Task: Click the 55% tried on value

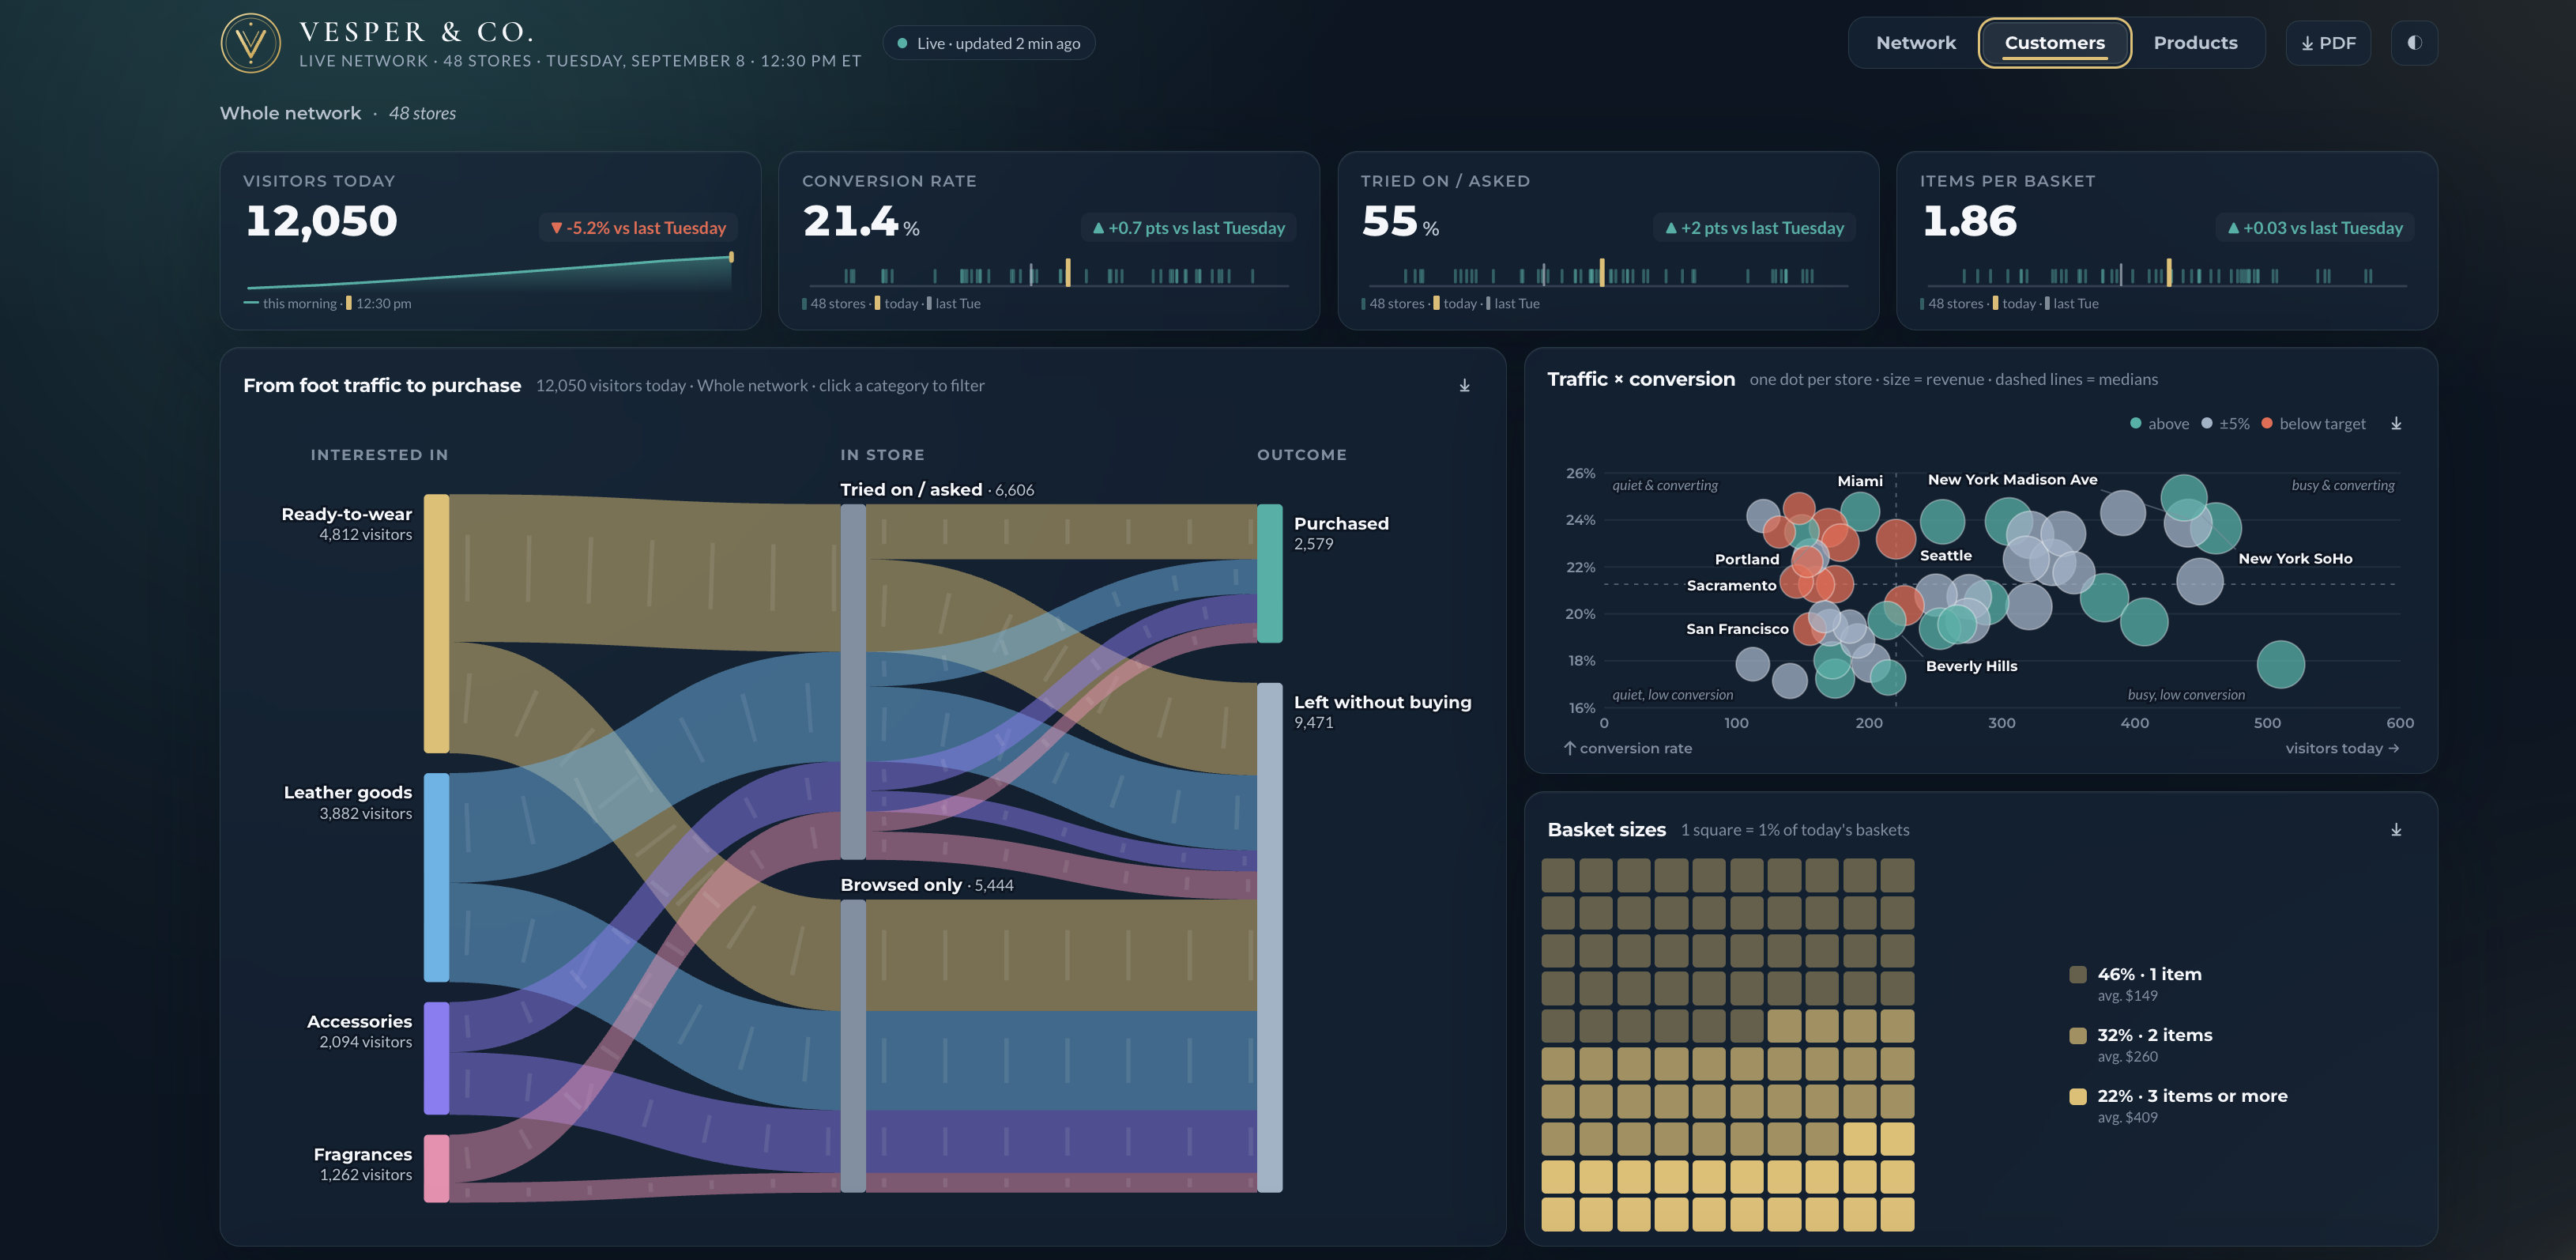Action: pos(1399,221)
